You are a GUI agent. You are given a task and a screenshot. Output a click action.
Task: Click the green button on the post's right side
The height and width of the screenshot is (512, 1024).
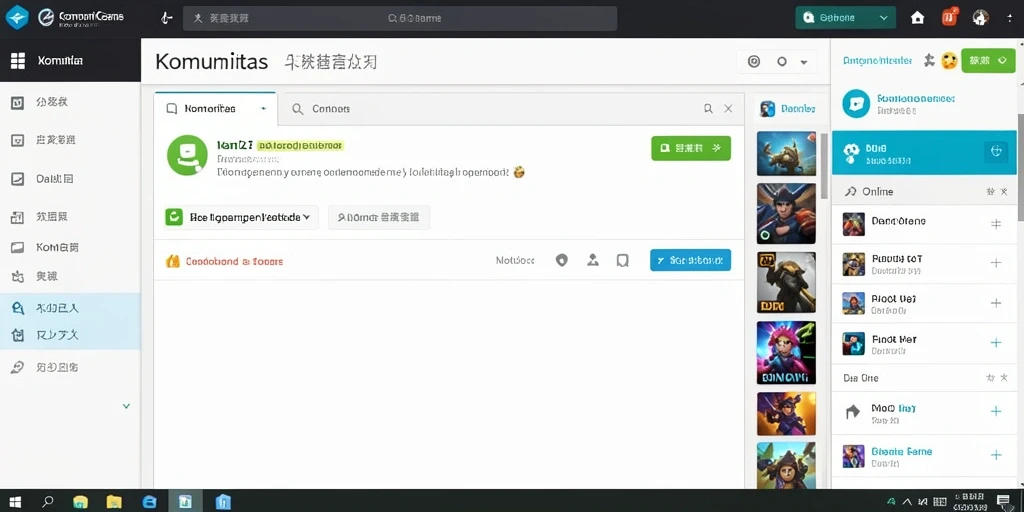pyautogui.click(x=691, y=148)
